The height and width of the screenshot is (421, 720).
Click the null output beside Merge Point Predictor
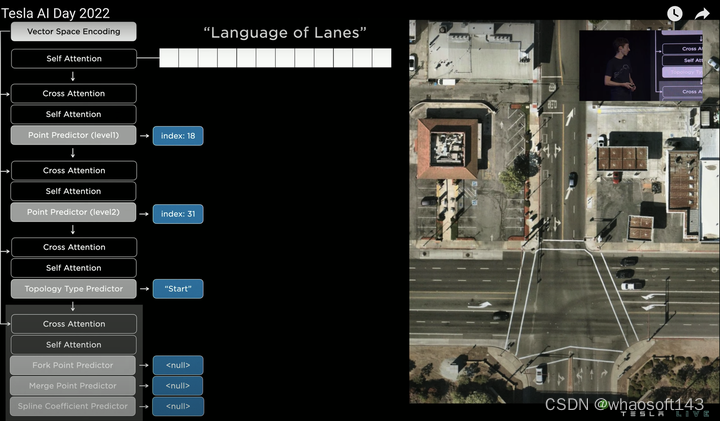tap(178, 386)
